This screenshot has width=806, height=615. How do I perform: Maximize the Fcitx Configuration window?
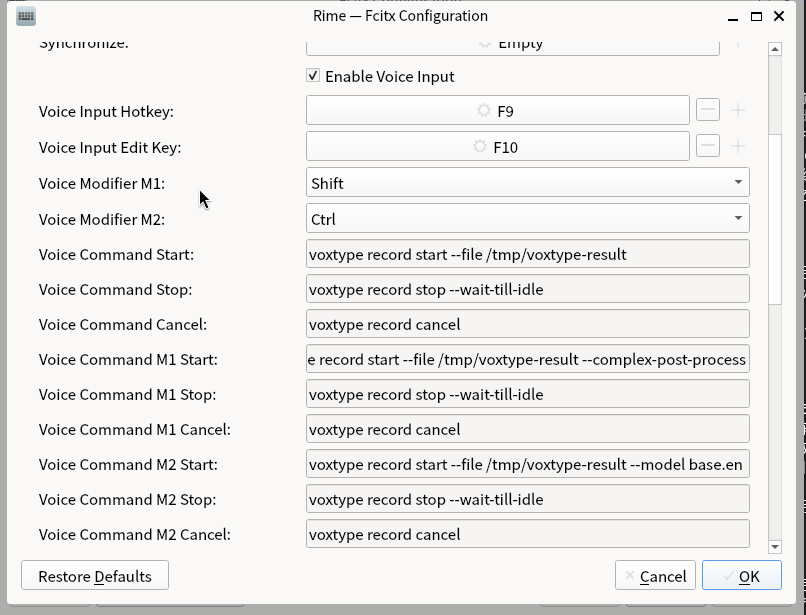click(757, 16)
